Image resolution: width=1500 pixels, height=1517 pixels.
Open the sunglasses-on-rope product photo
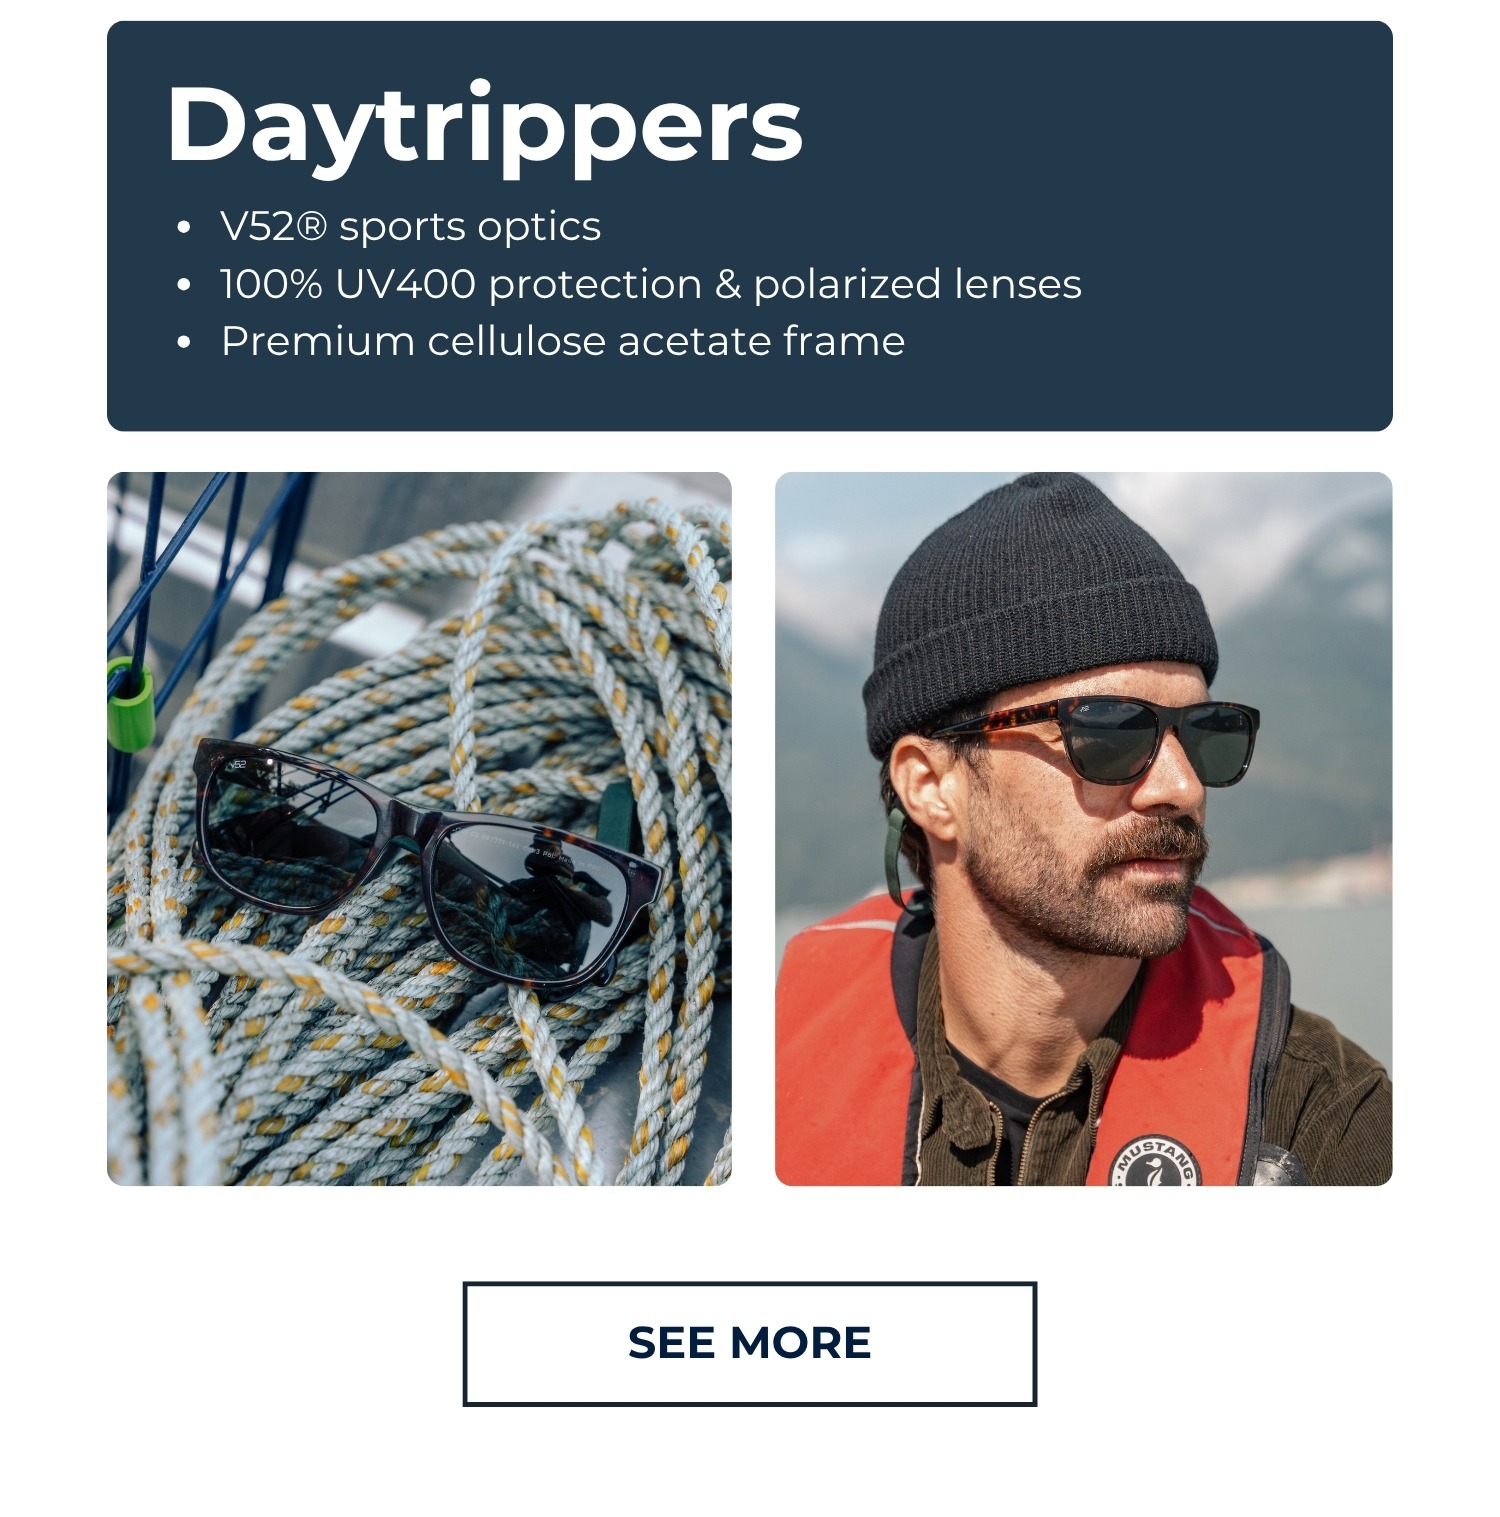[x=419, y=829]
